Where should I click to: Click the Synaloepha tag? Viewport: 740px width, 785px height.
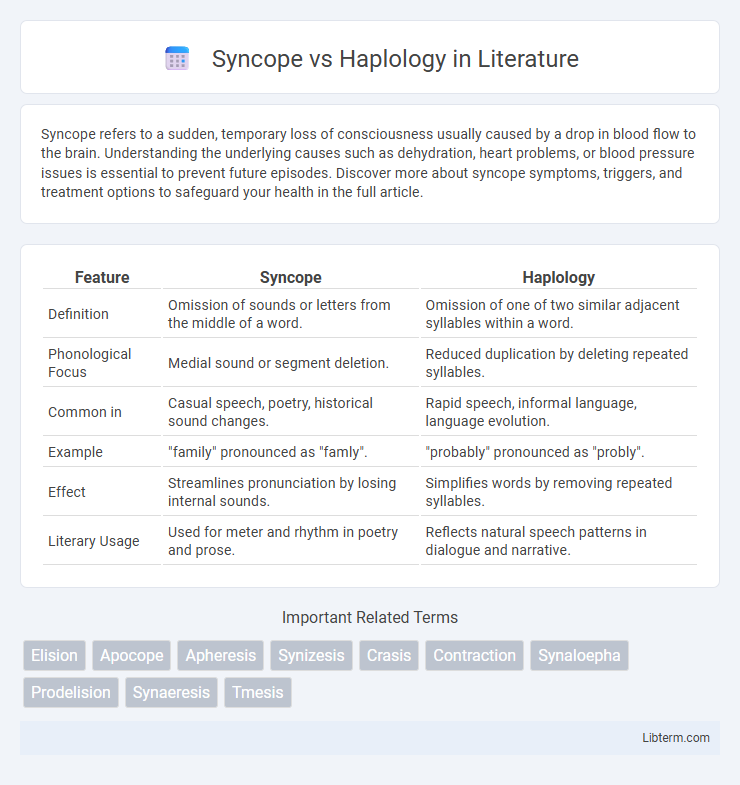click(579, 655)
